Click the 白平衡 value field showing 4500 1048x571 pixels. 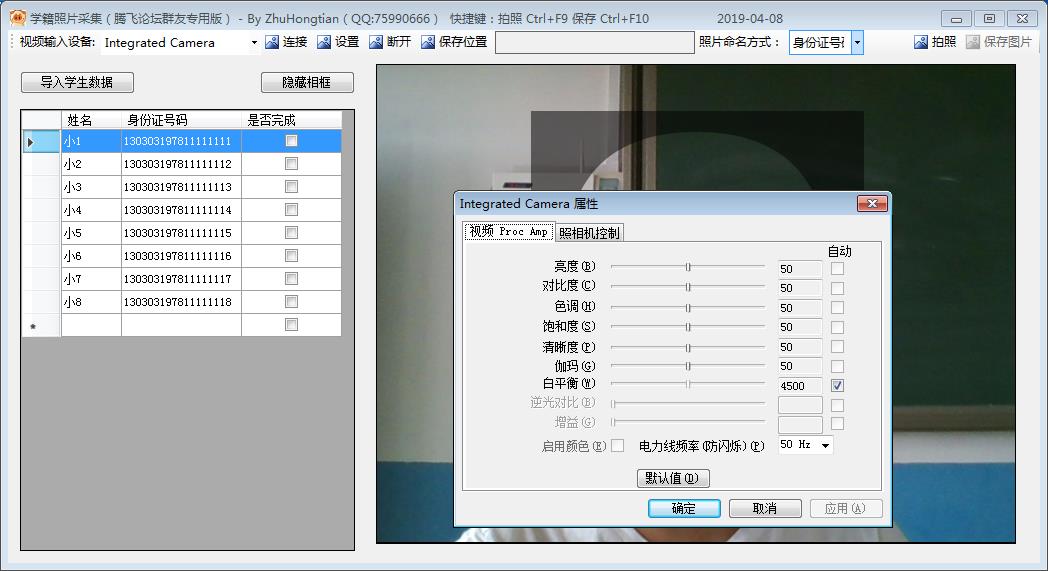pyautogui.click(x=800, y=386)
